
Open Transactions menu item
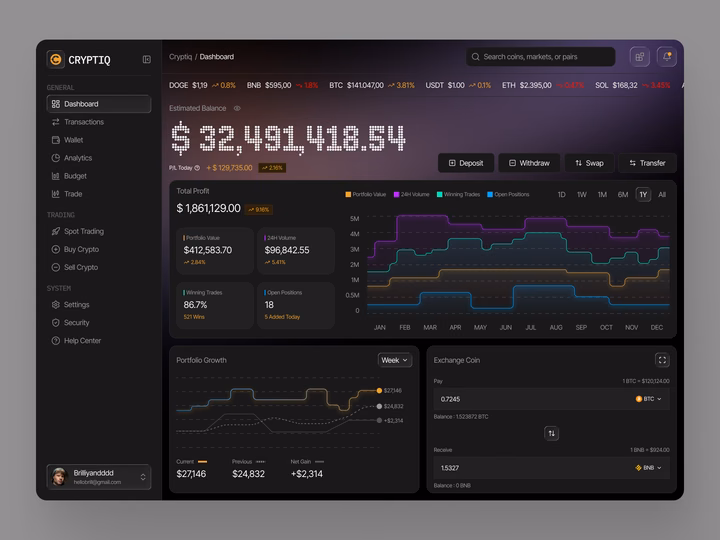[x=99, y=122]
